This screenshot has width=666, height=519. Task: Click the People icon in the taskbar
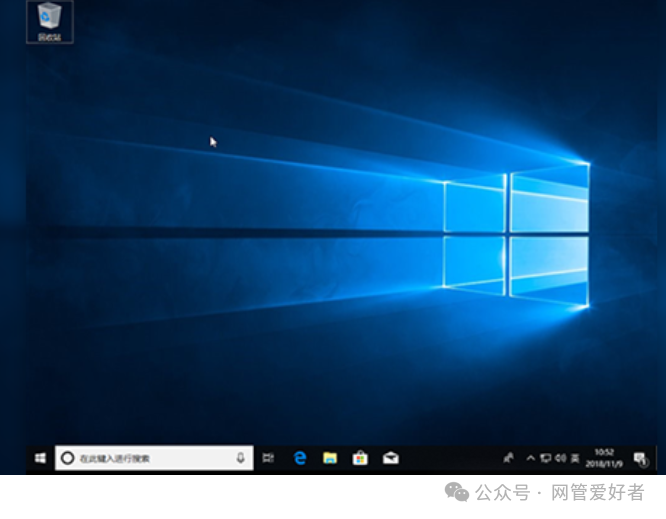click(508, 458)
